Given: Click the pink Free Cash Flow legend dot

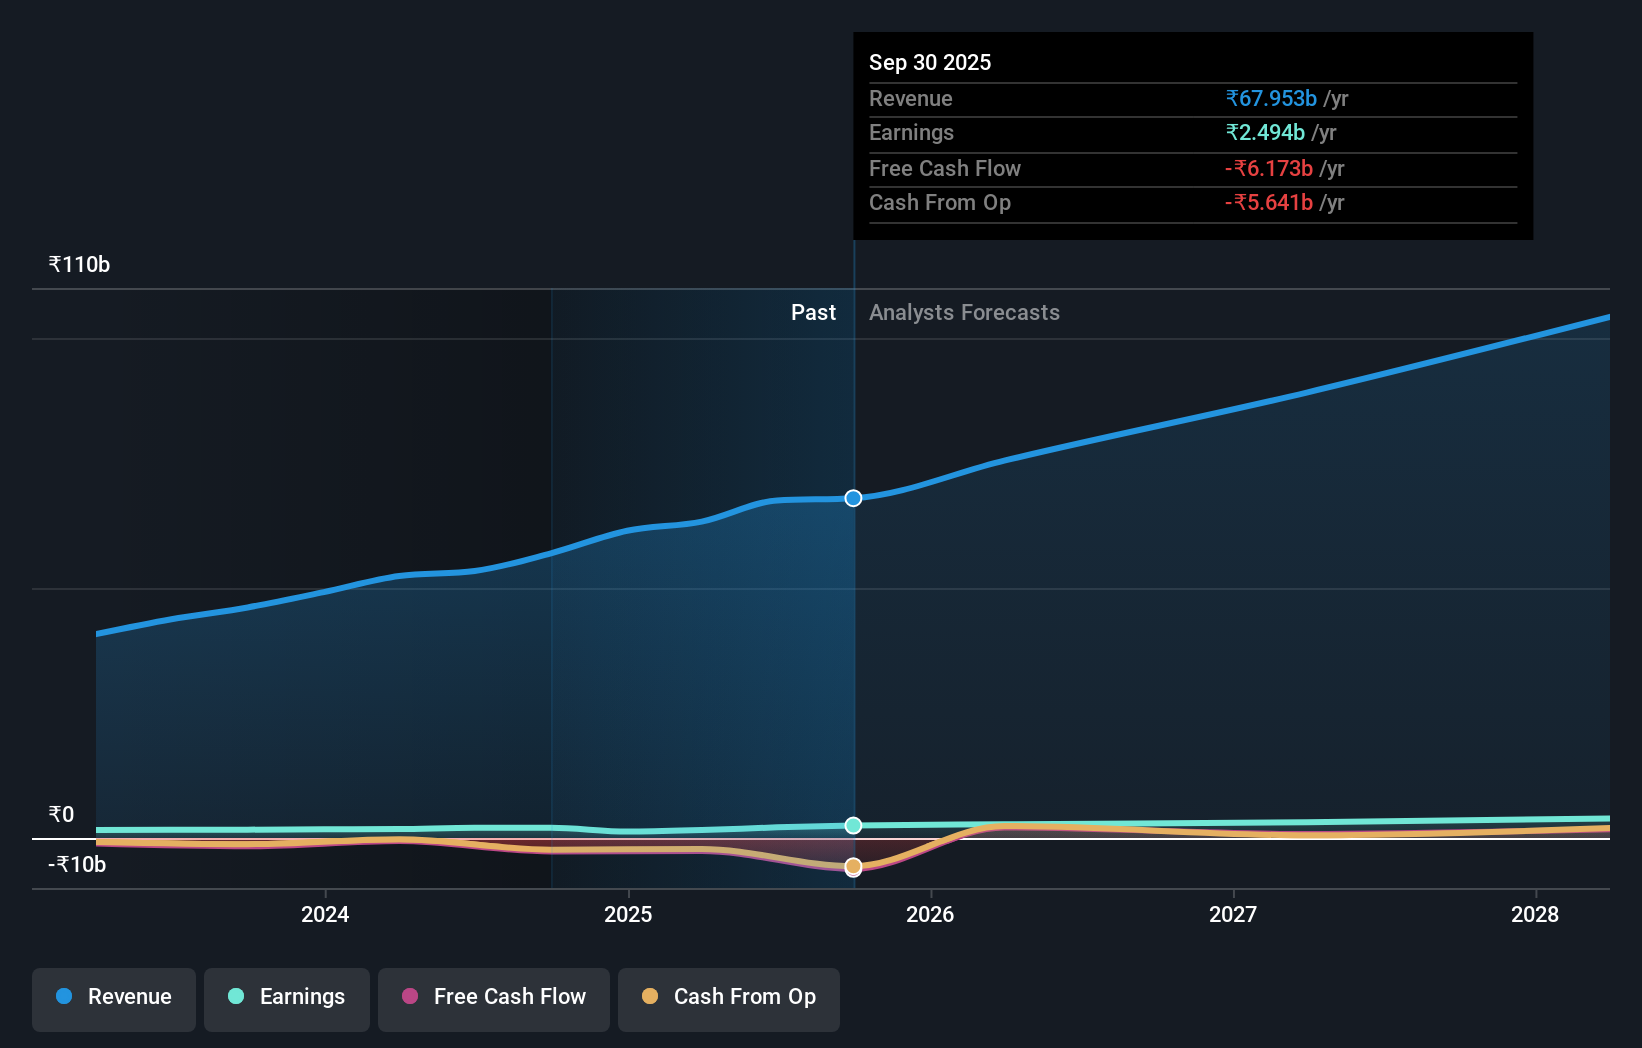Looking at the screenshot, I should [408, 996].
